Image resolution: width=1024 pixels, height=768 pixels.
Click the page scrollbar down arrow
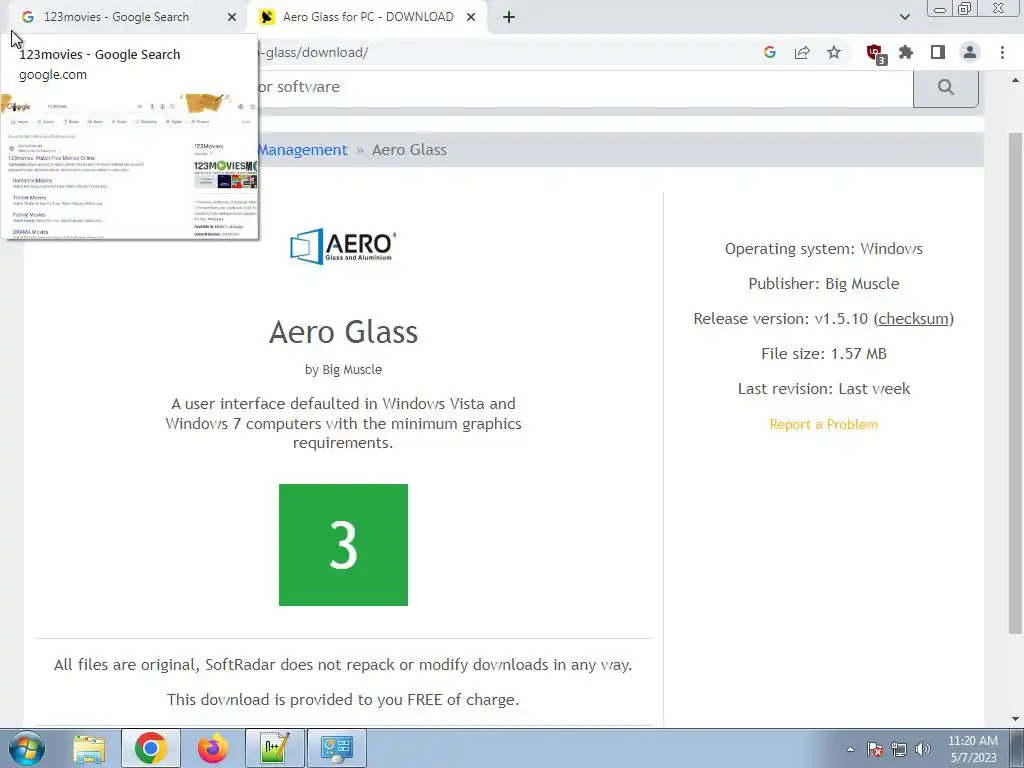pyautogui.click(x=1015, y=719)
